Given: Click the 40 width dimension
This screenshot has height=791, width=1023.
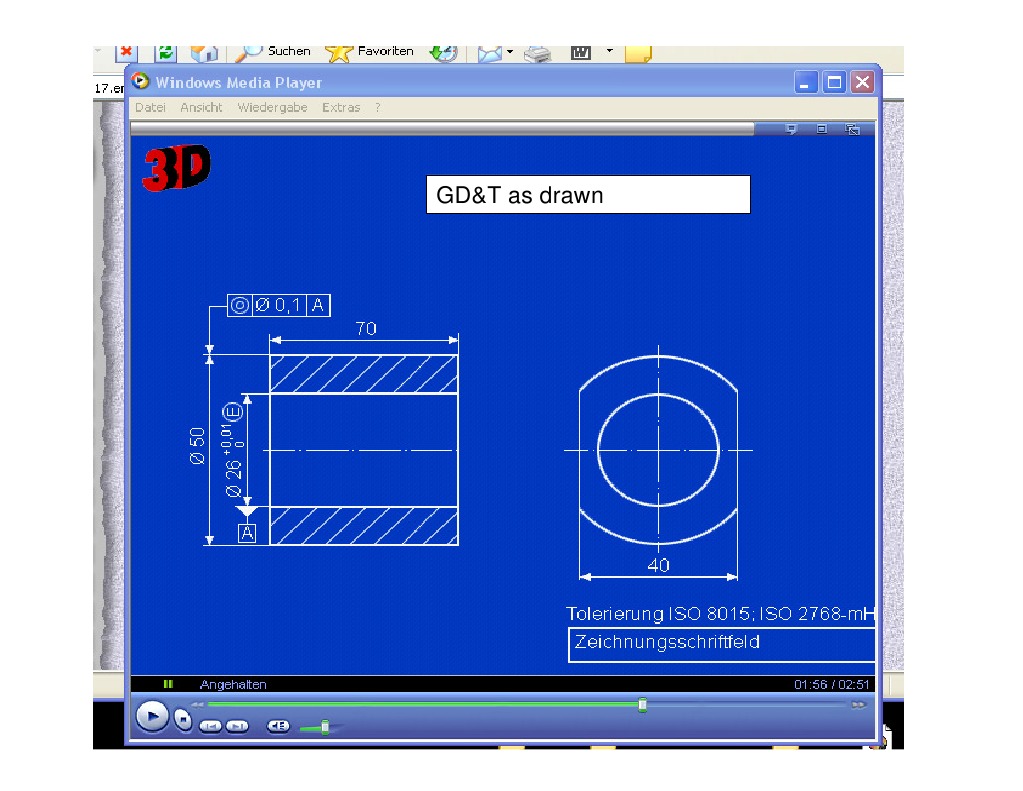Looking at the screenshot, I should tap(658, 565).
